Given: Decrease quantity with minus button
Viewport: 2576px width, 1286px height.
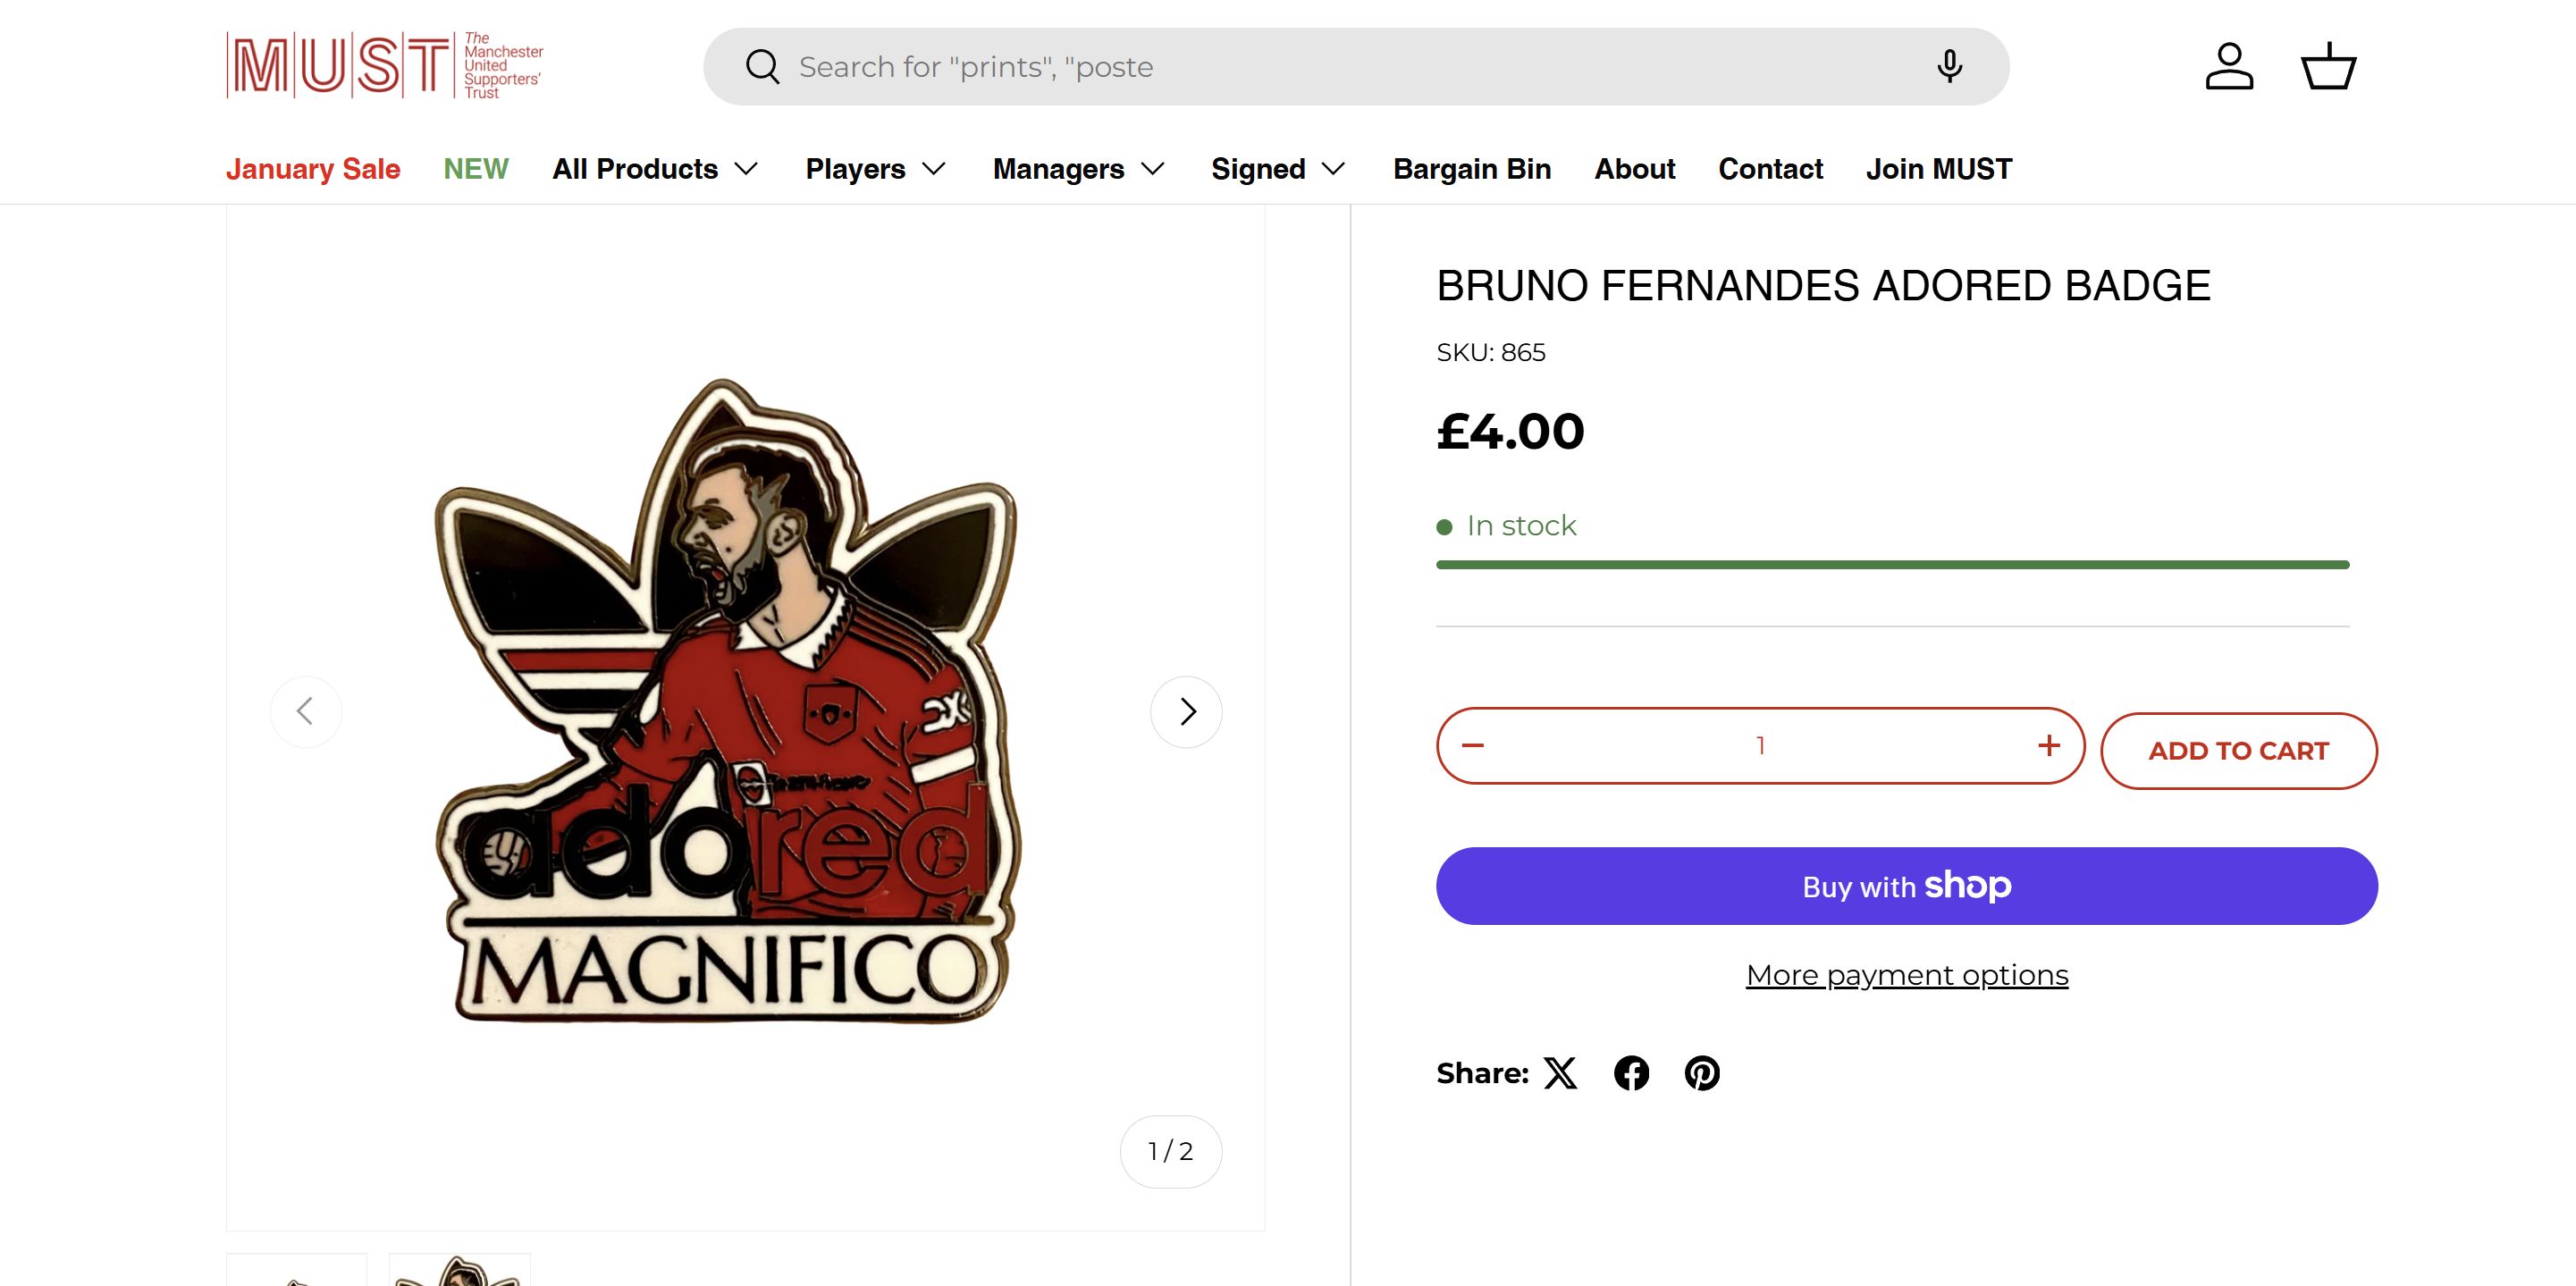Looking at the screenshot, I should (x=1473, y=746).
